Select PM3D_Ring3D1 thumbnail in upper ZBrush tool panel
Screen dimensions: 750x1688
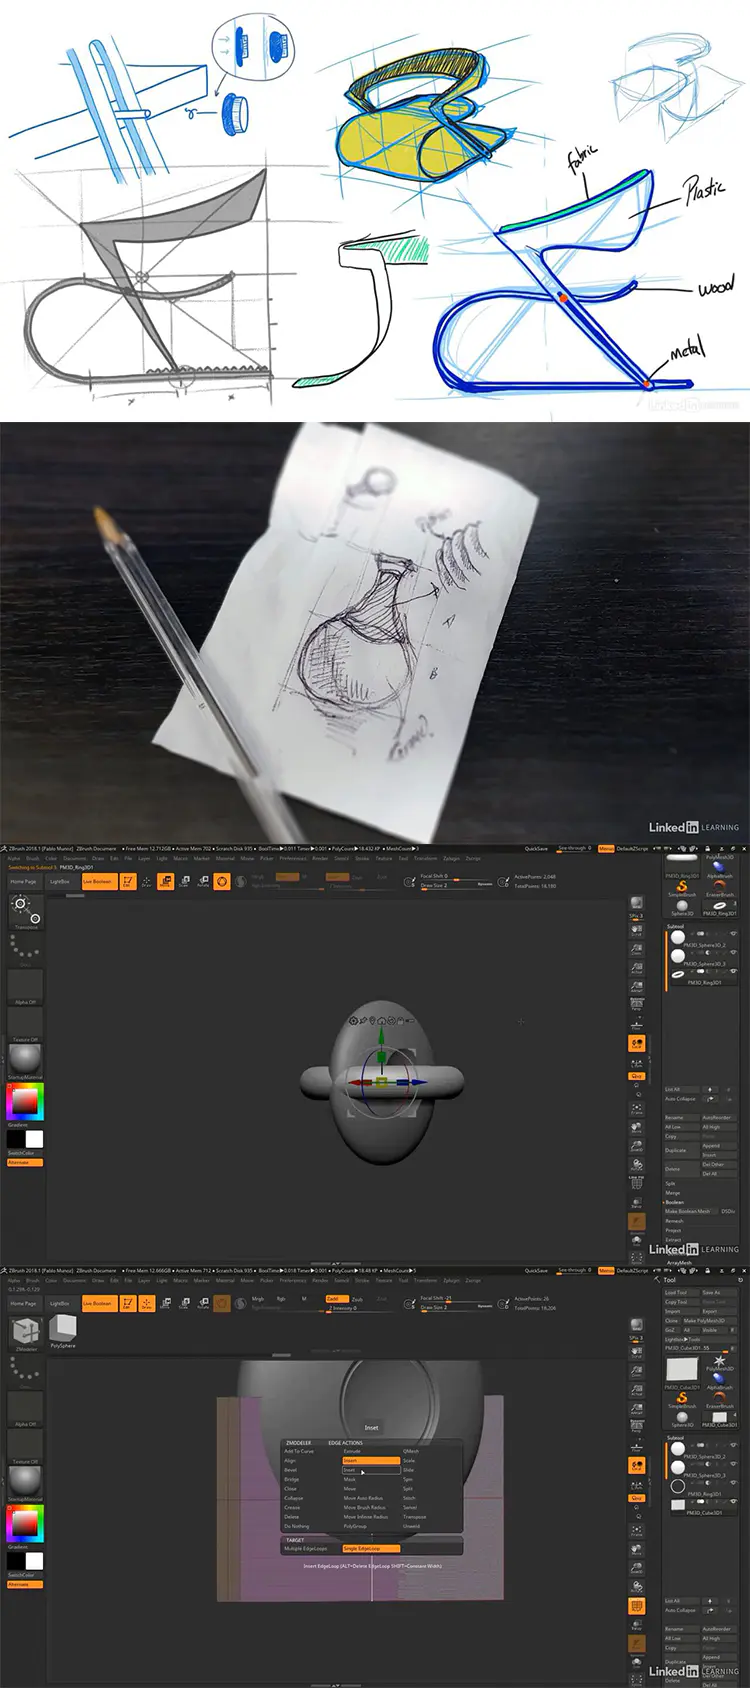tap(720, 908)
